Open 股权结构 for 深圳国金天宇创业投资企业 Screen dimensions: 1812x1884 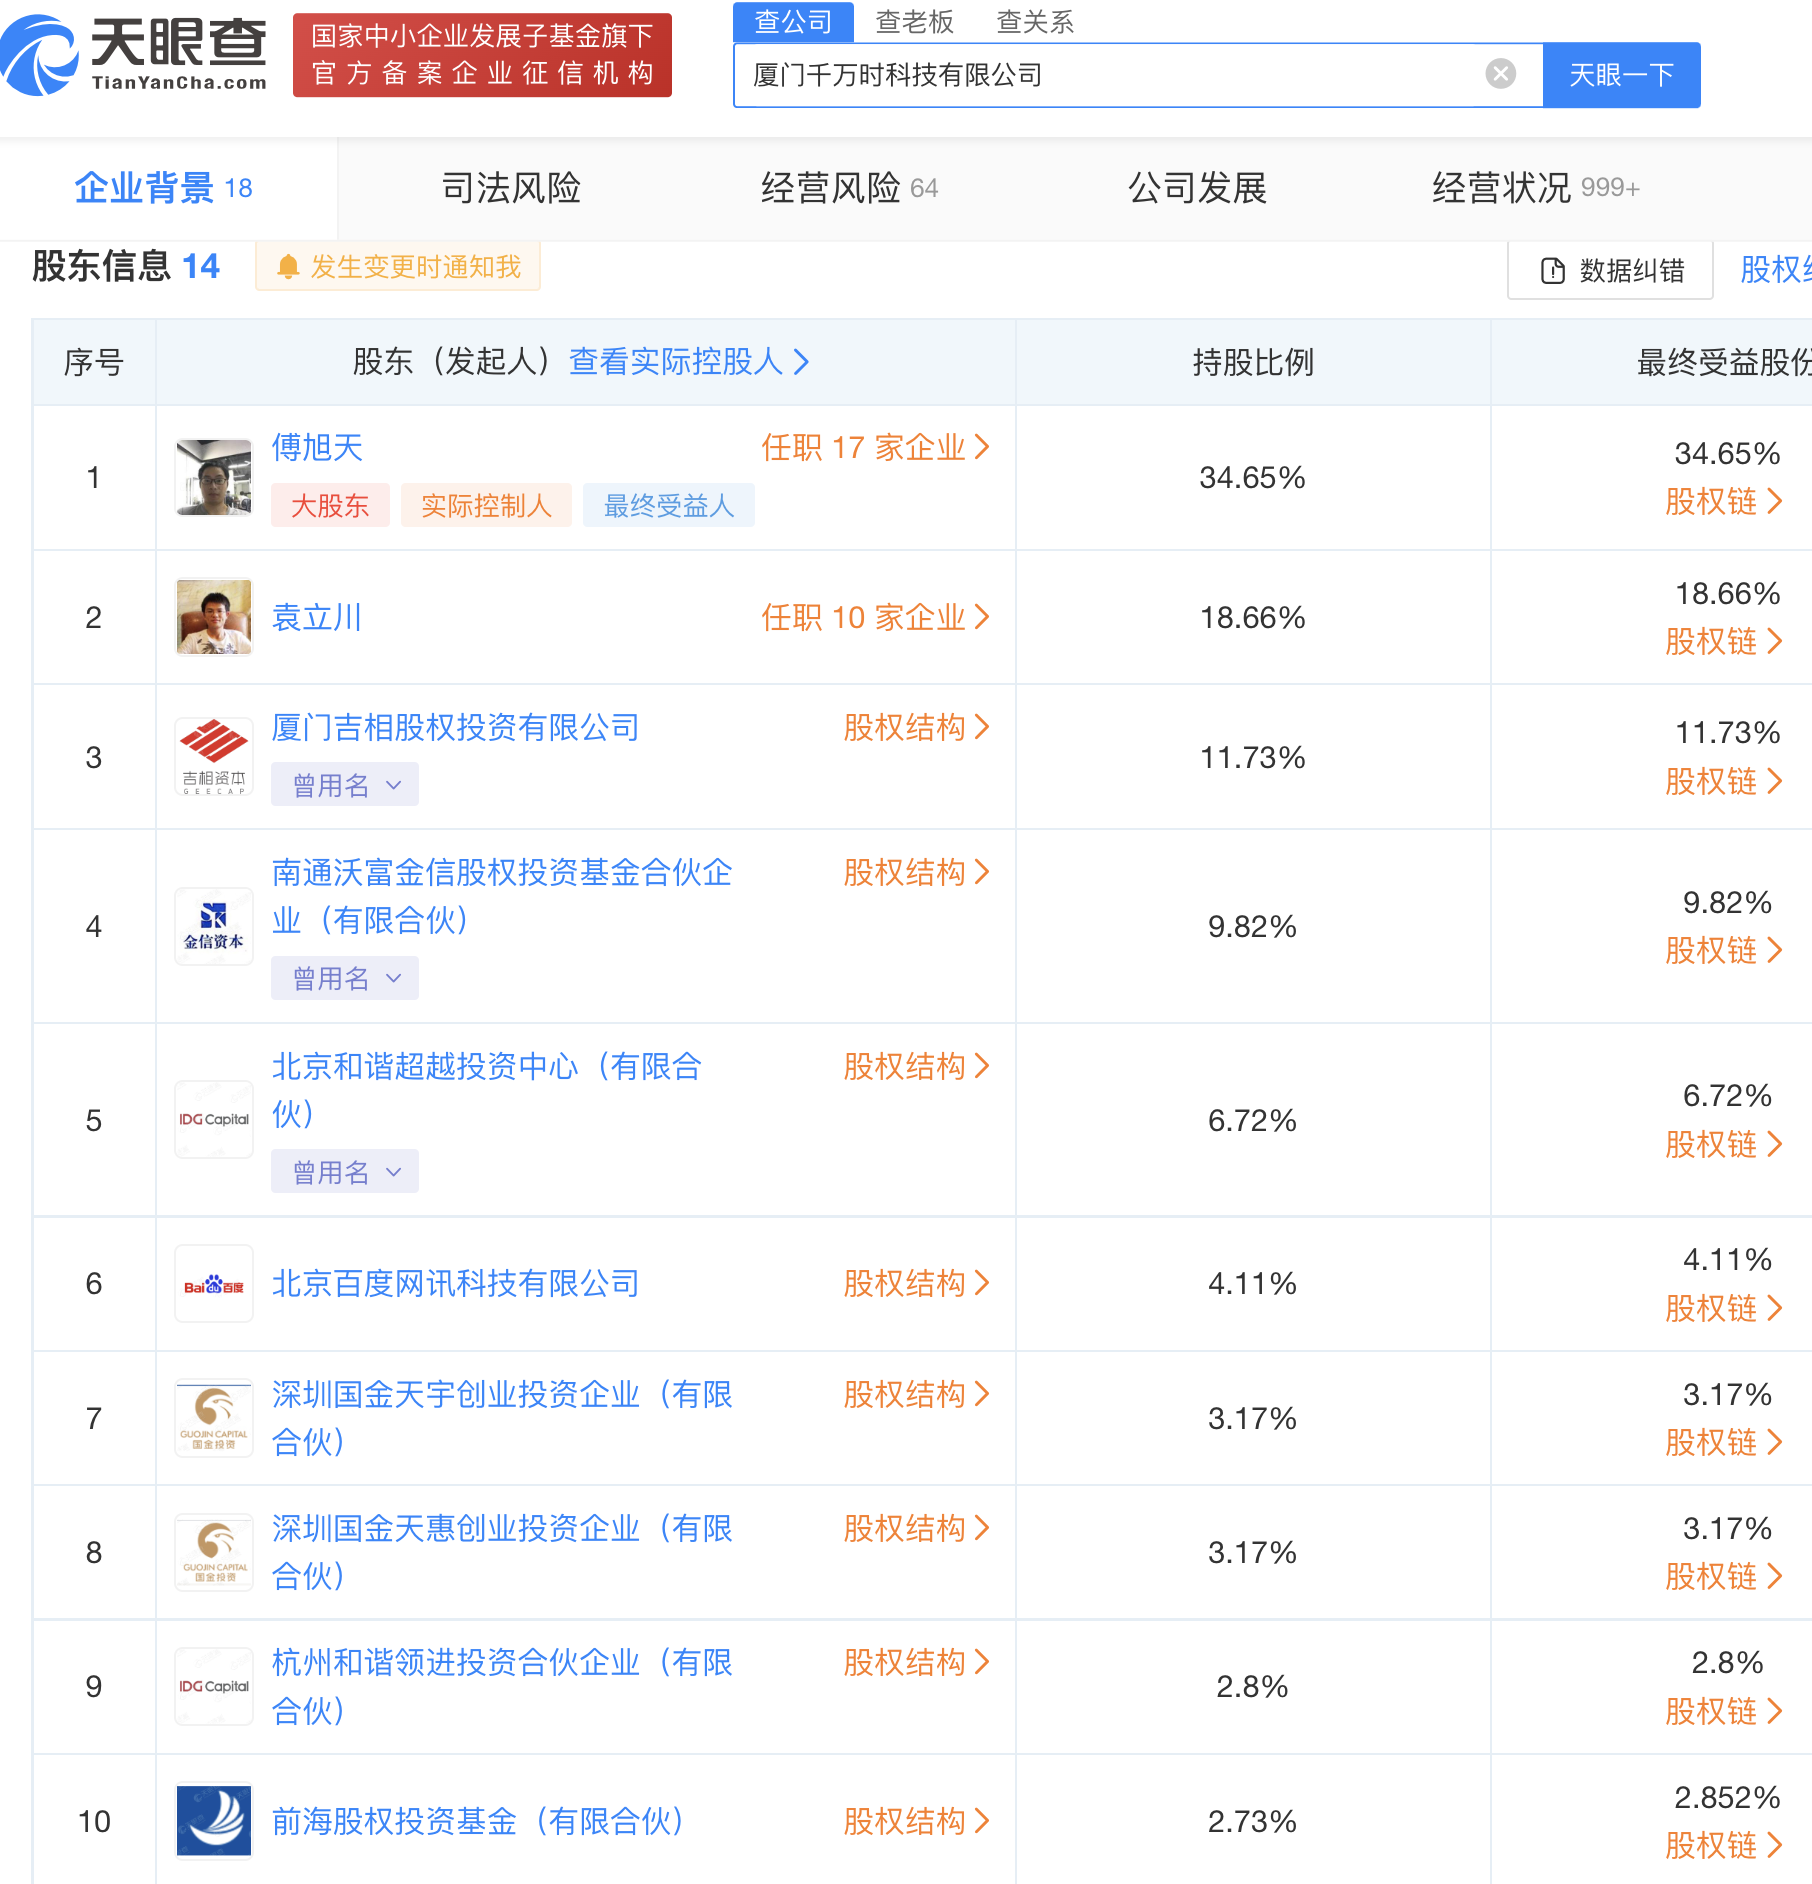tap(917, 1394)
